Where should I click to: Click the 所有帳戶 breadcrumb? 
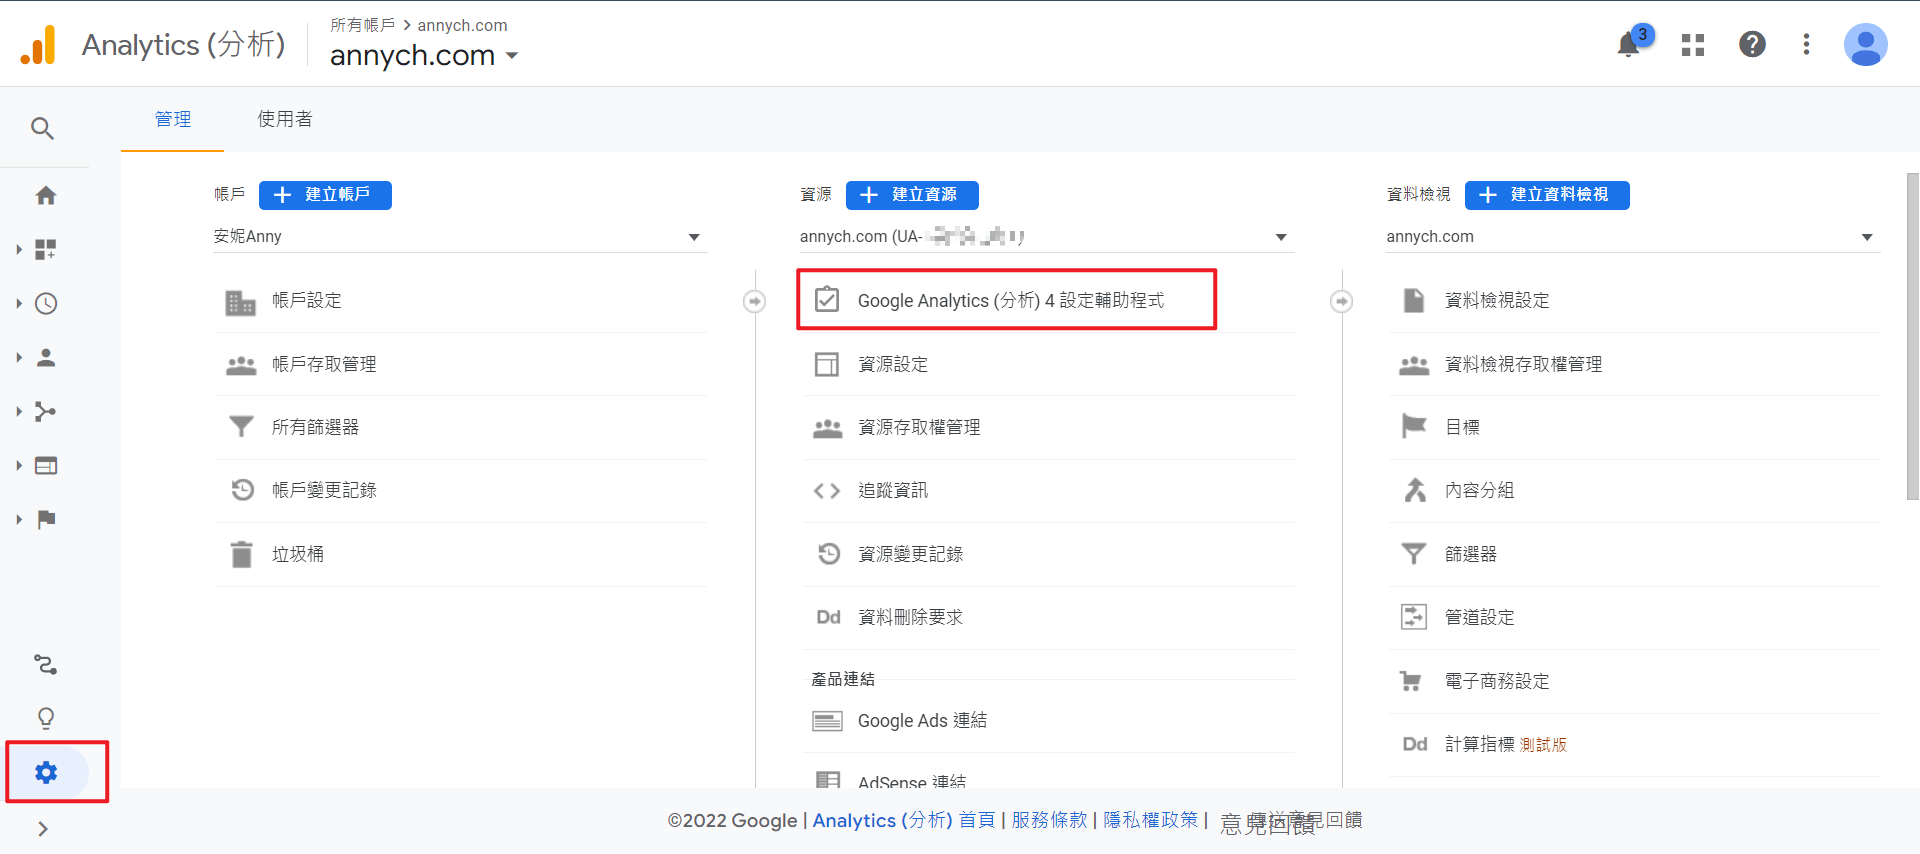pos(363,25)
